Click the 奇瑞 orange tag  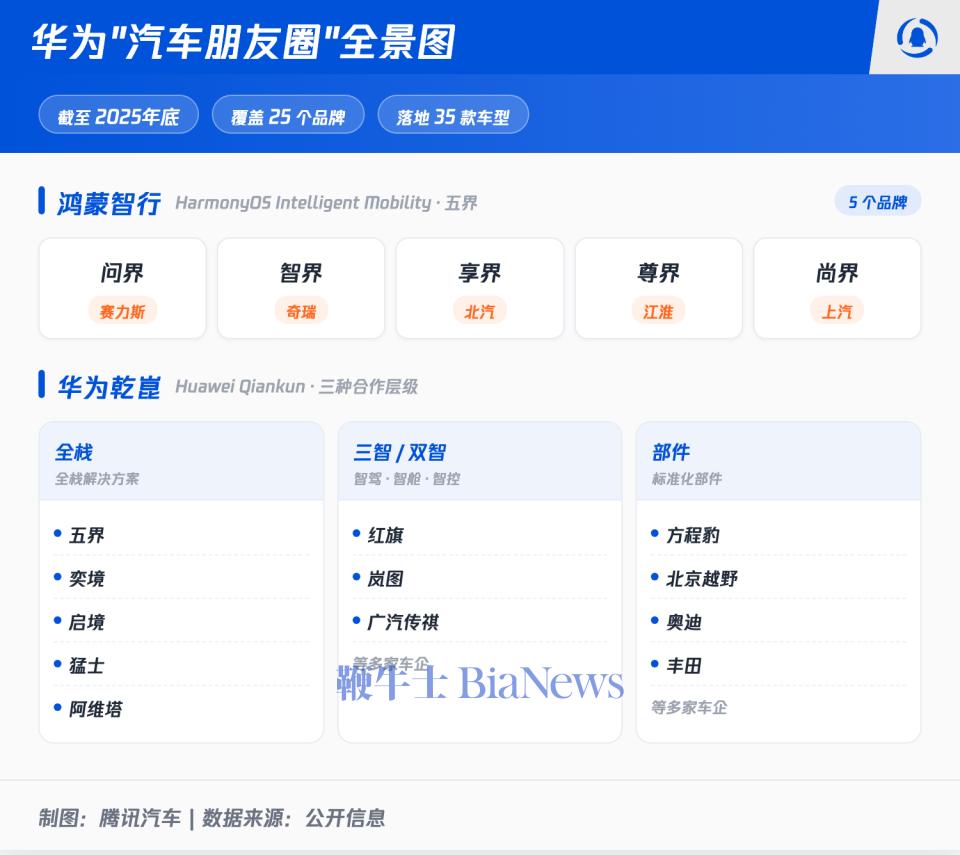tap(301, 311)
